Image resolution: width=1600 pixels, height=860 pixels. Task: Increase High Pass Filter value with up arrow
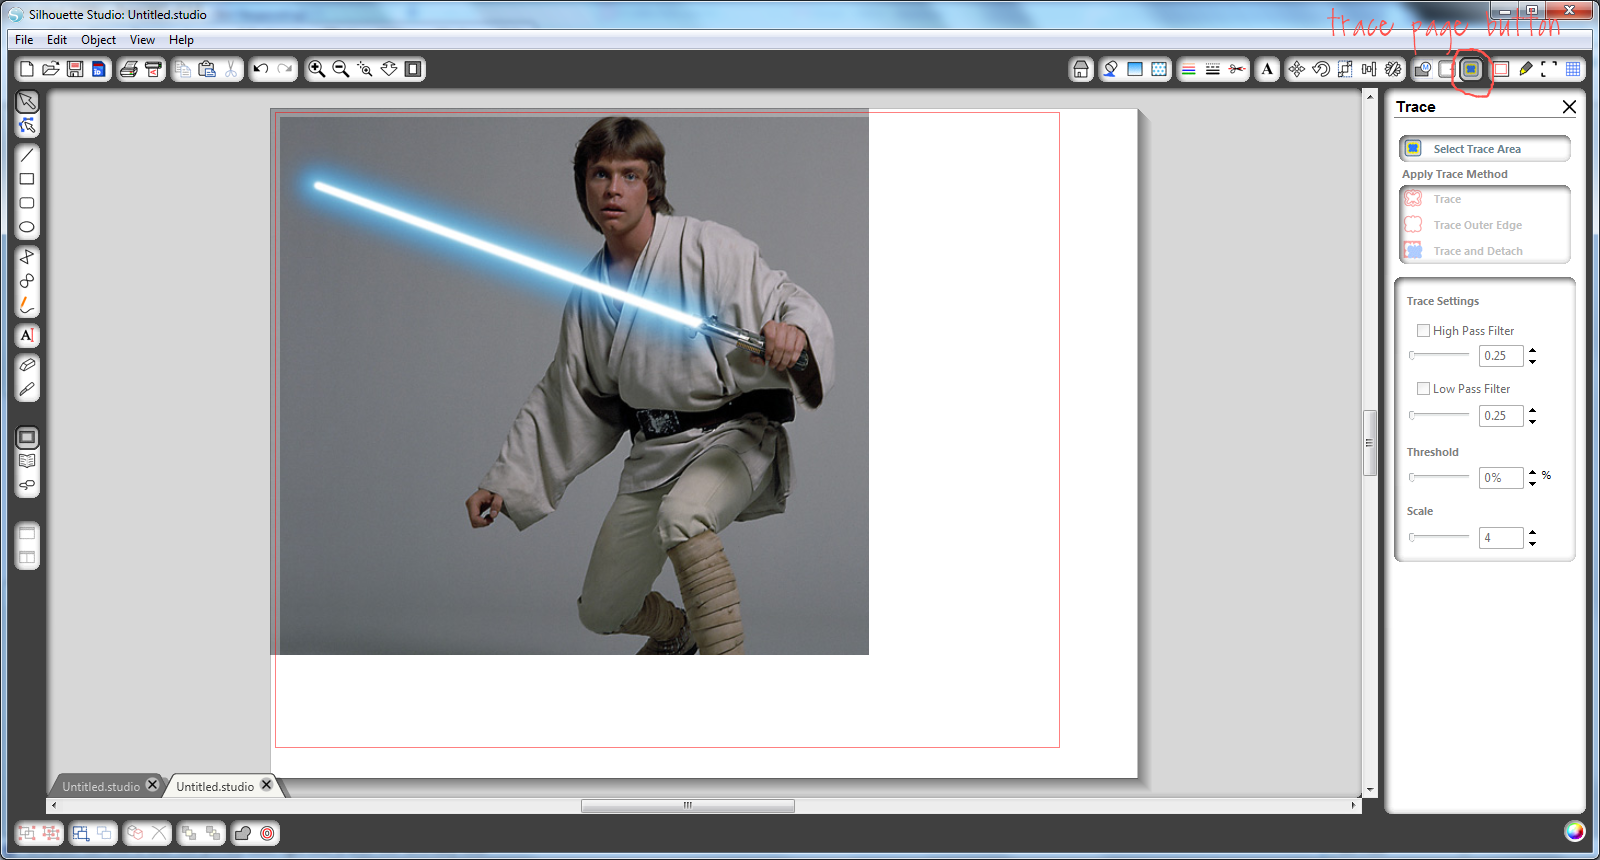tap(1532, 350)
